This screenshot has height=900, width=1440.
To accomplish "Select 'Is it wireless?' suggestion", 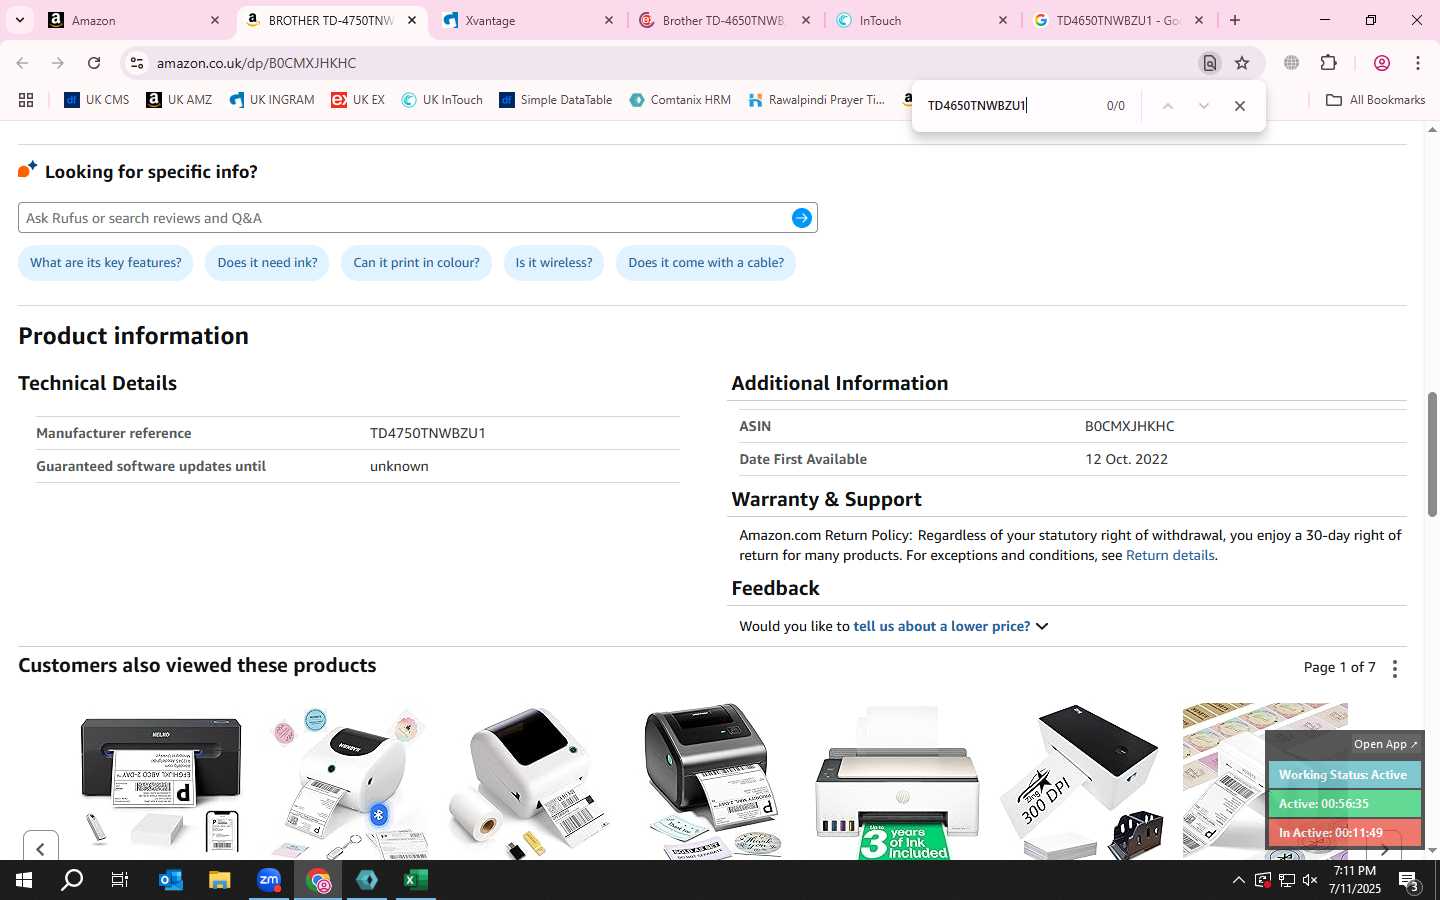I will (554, 263).
